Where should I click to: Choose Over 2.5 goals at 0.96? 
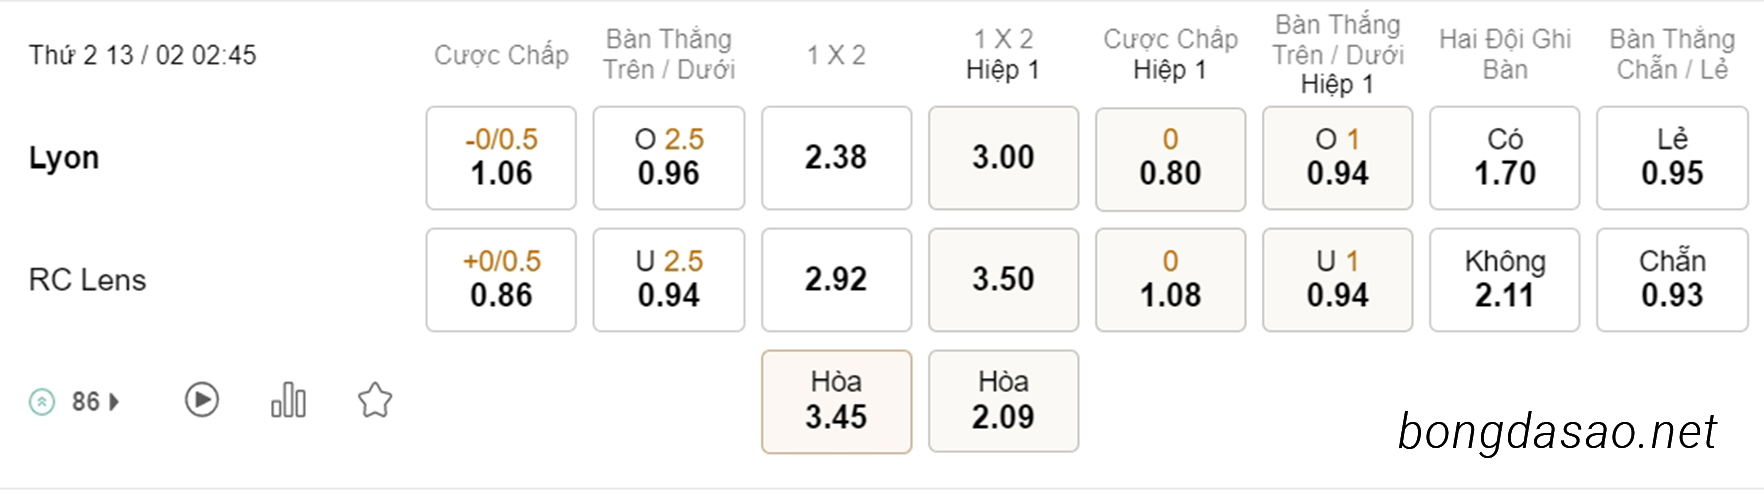(x=669, y=158)
